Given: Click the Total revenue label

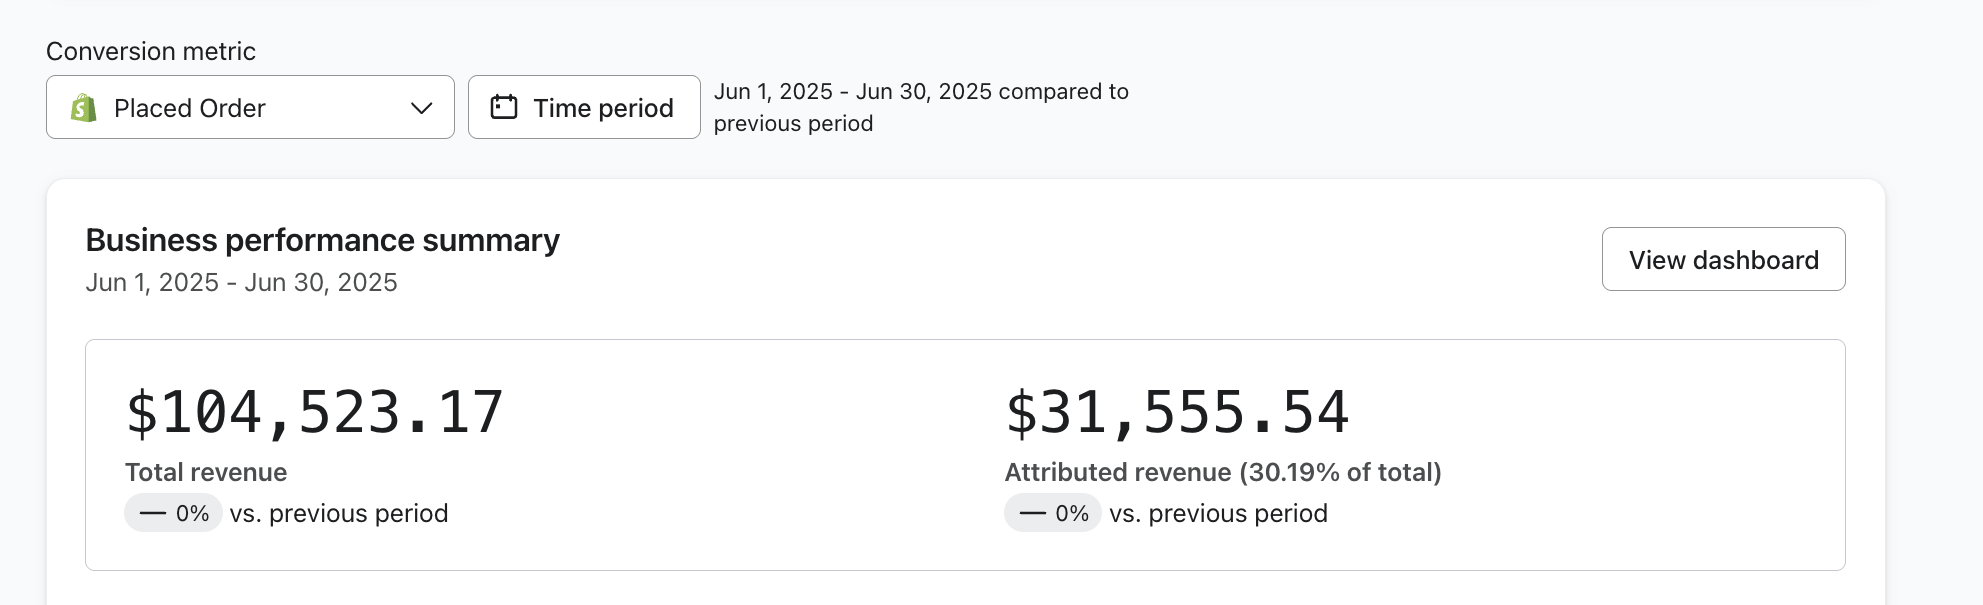Looking at the screenshot, I should [206, 472].
